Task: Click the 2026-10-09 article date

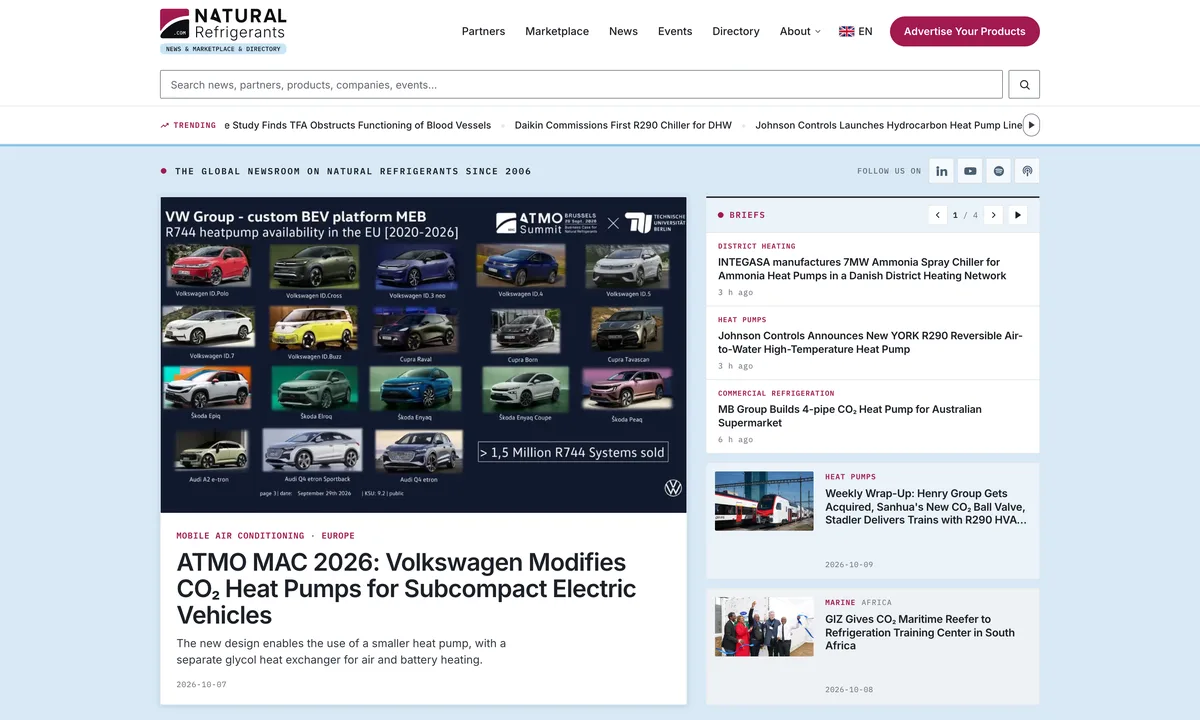Action: click(x=849, y=565)
